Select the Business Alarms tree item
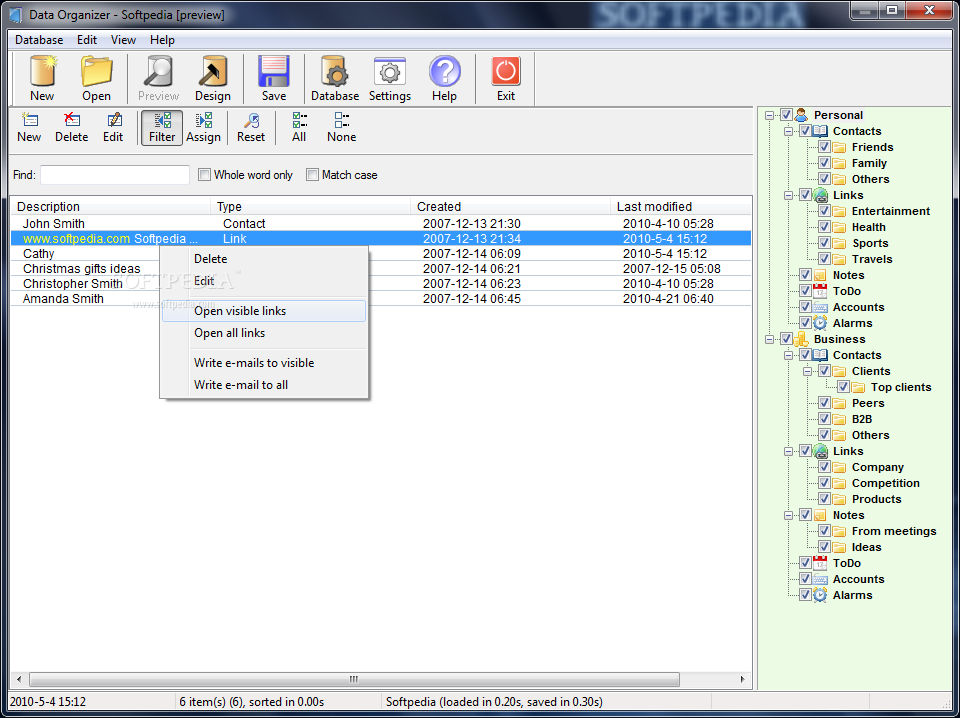Screen dimensions: 960x718 [x=852, y=595]
